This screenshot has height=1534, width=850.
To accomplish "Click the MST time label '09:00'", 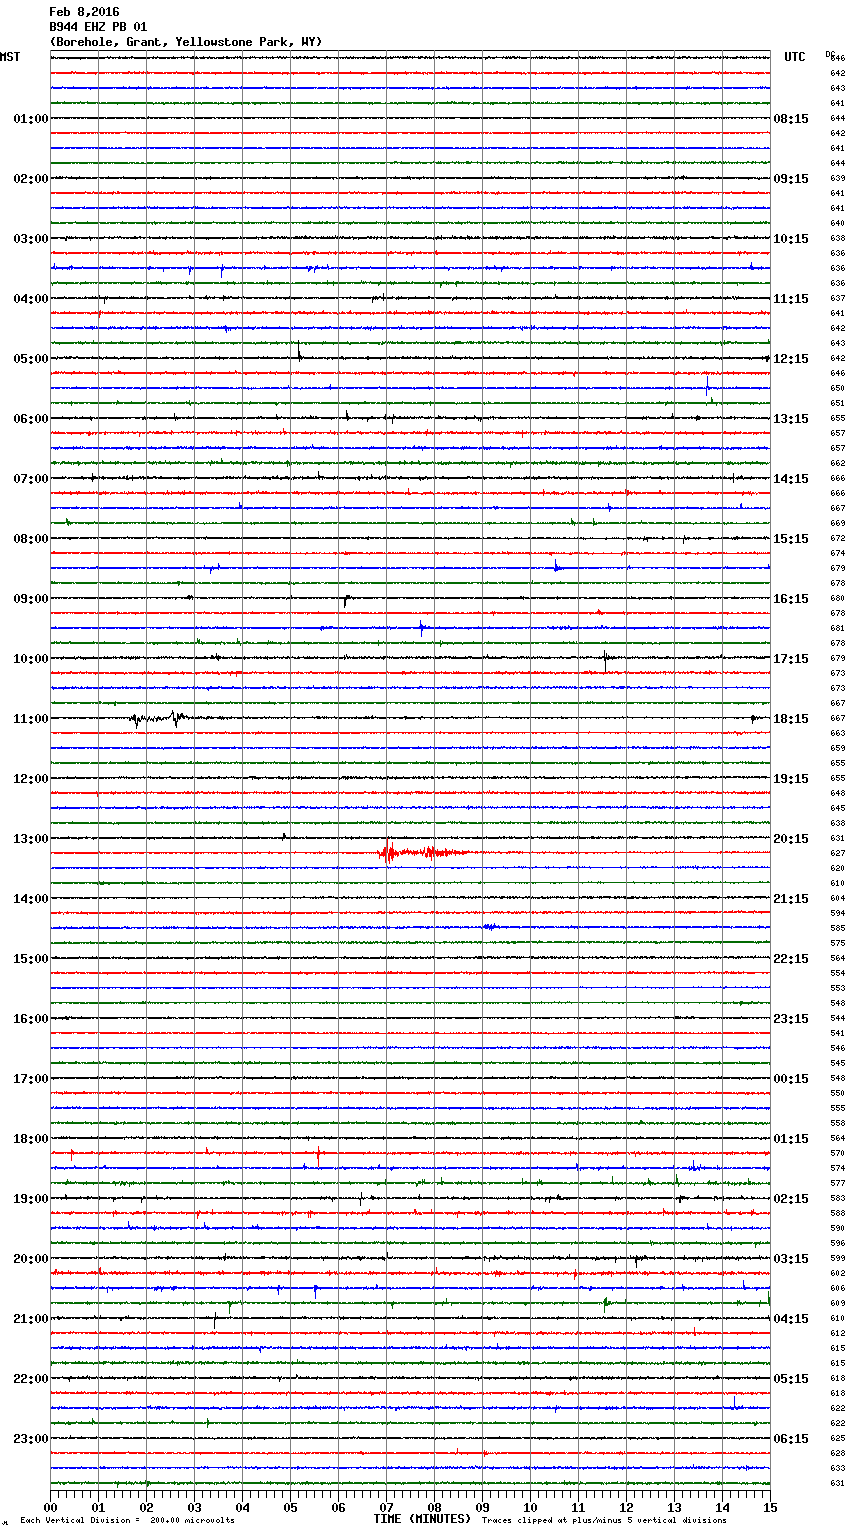I will point(31,599).
